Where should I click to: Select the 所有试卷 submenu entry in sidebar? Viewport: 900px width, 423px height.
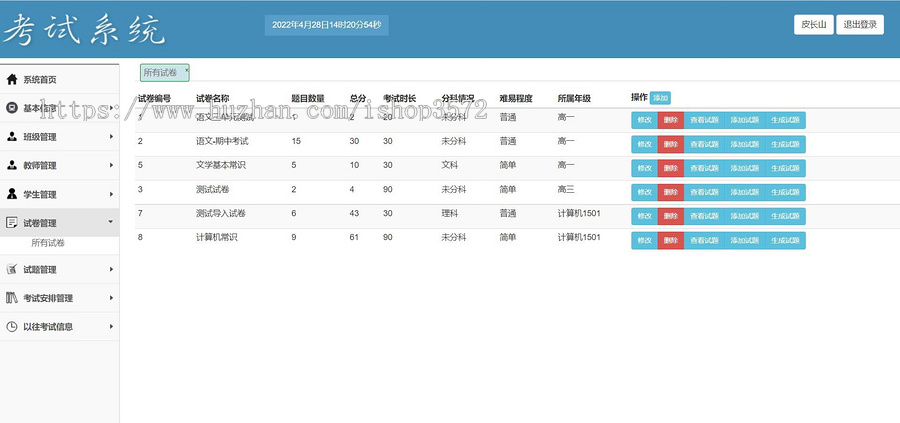(x=48, y=243)
